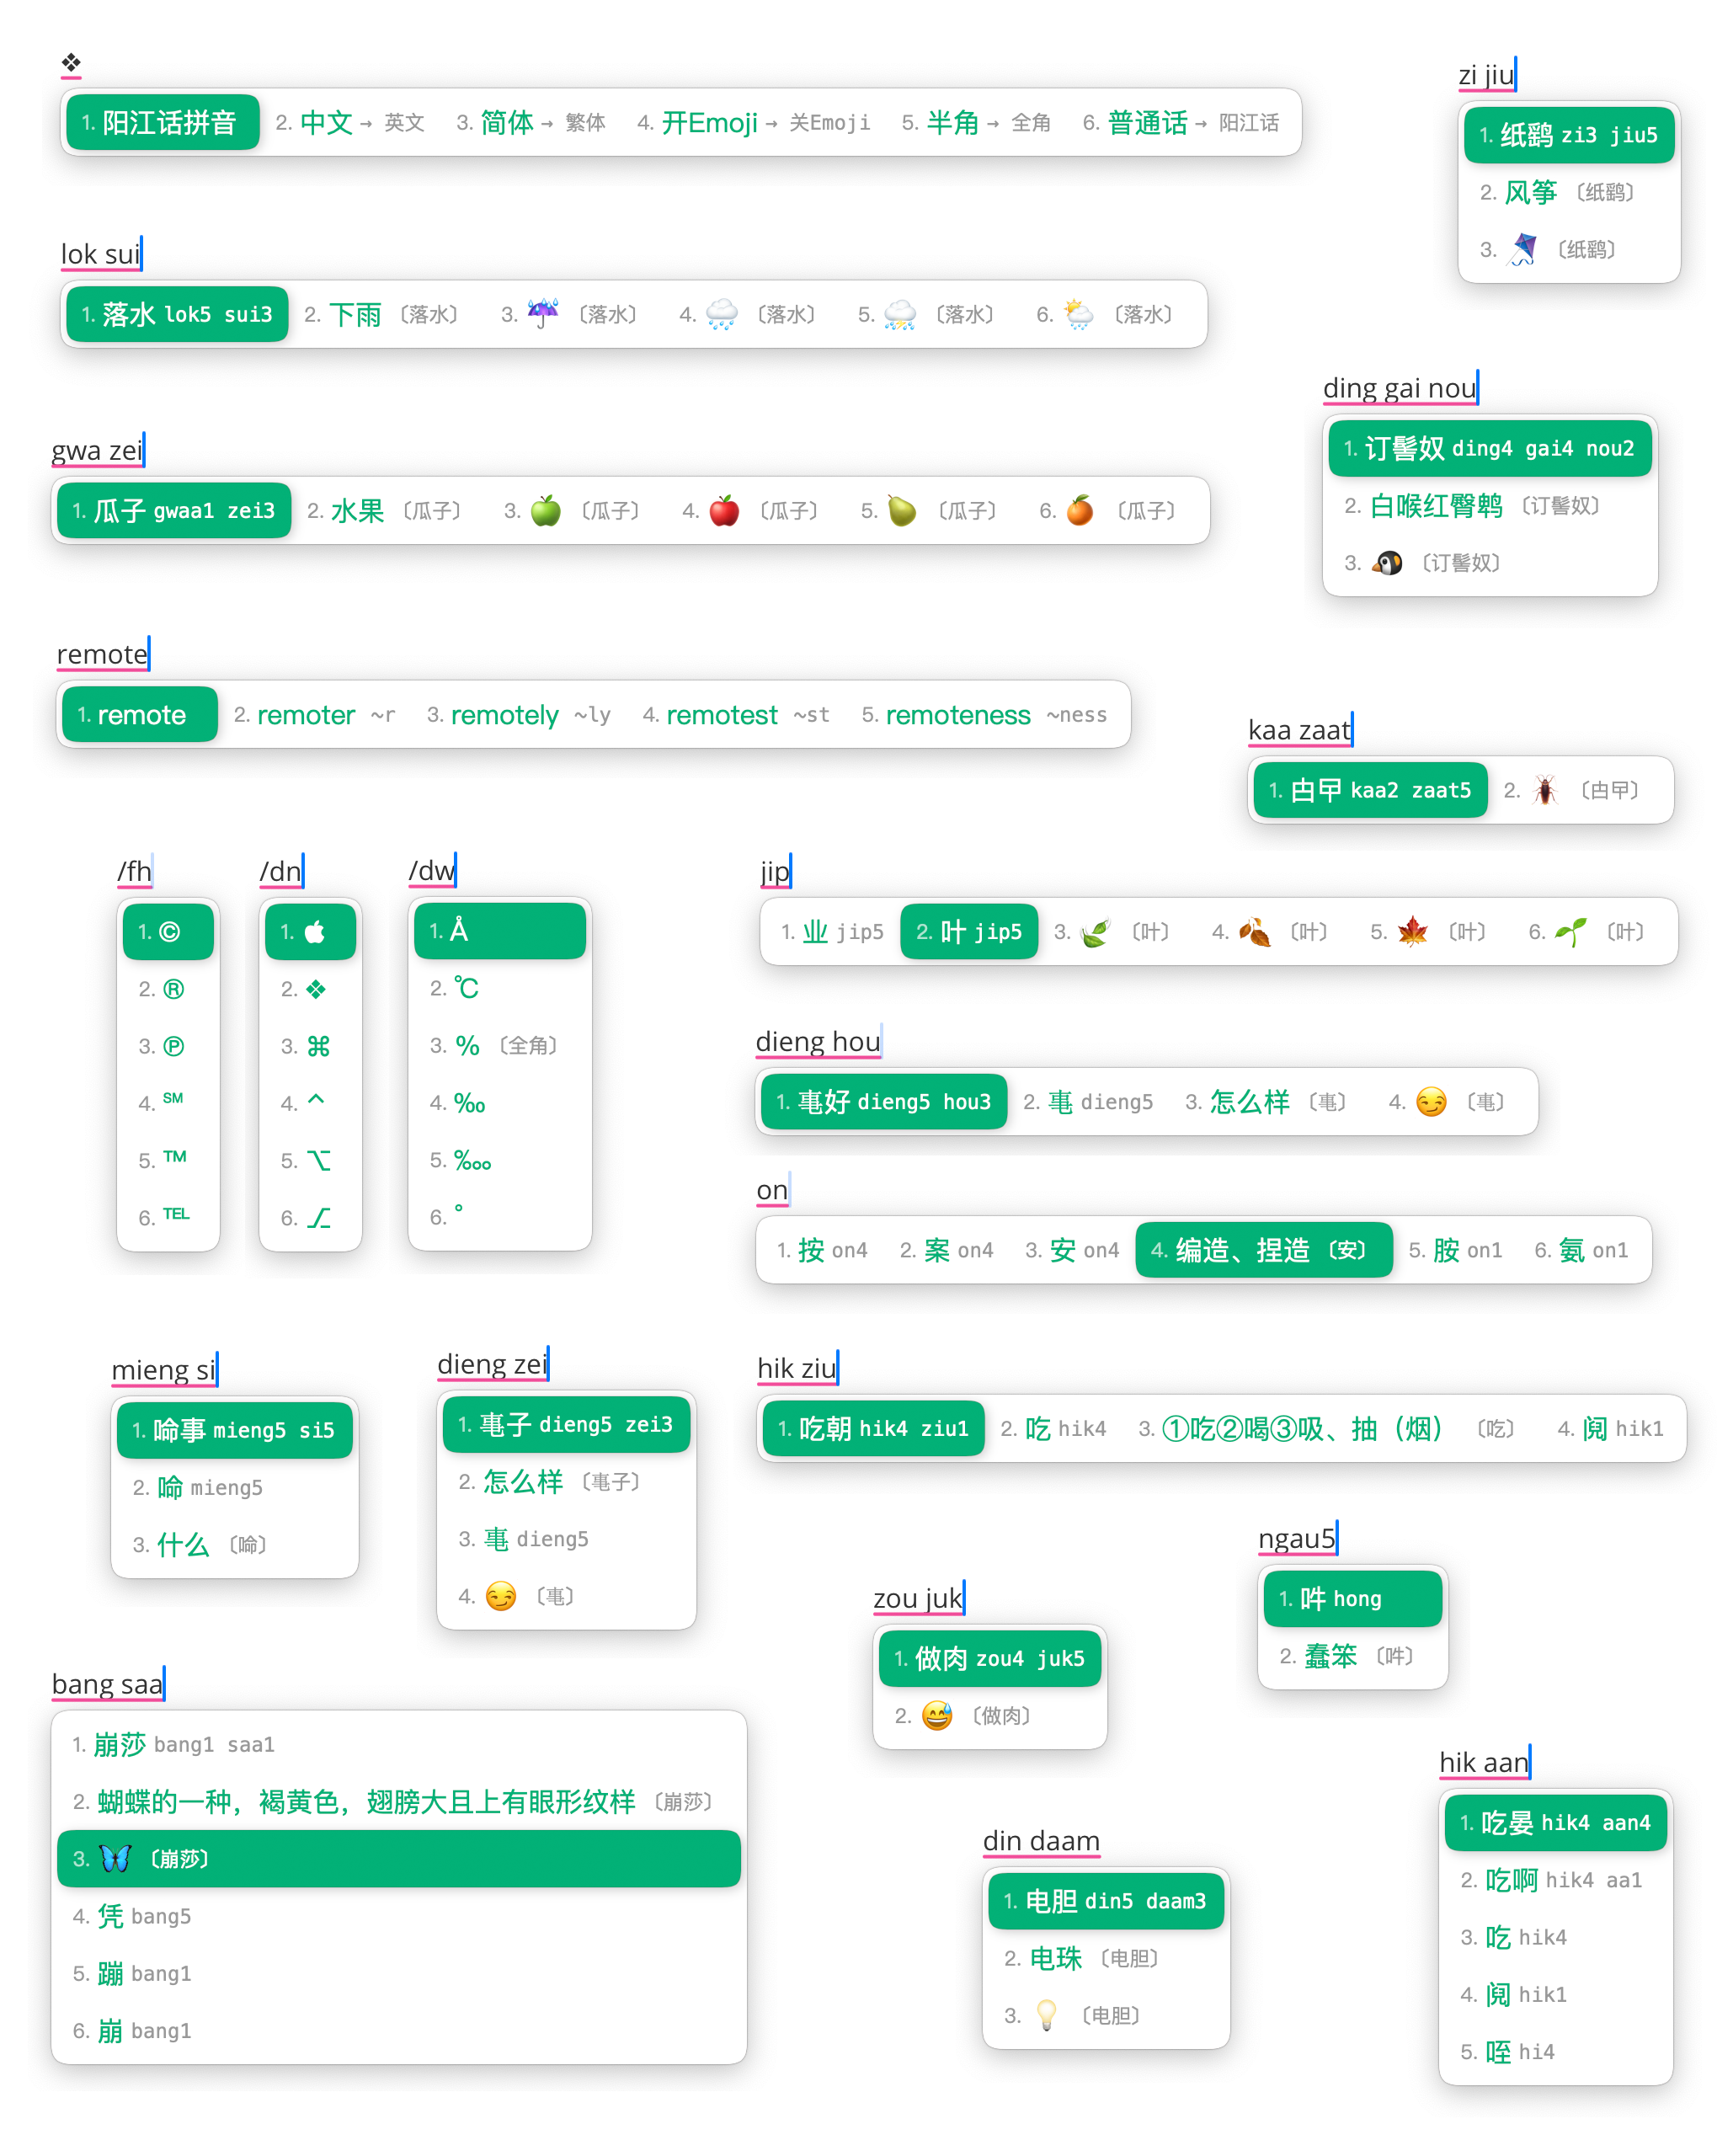This screenshot has height=2156, width=1733.
Task: Pick the green apple emoji for 瓜子
Action: click(545, 510)
